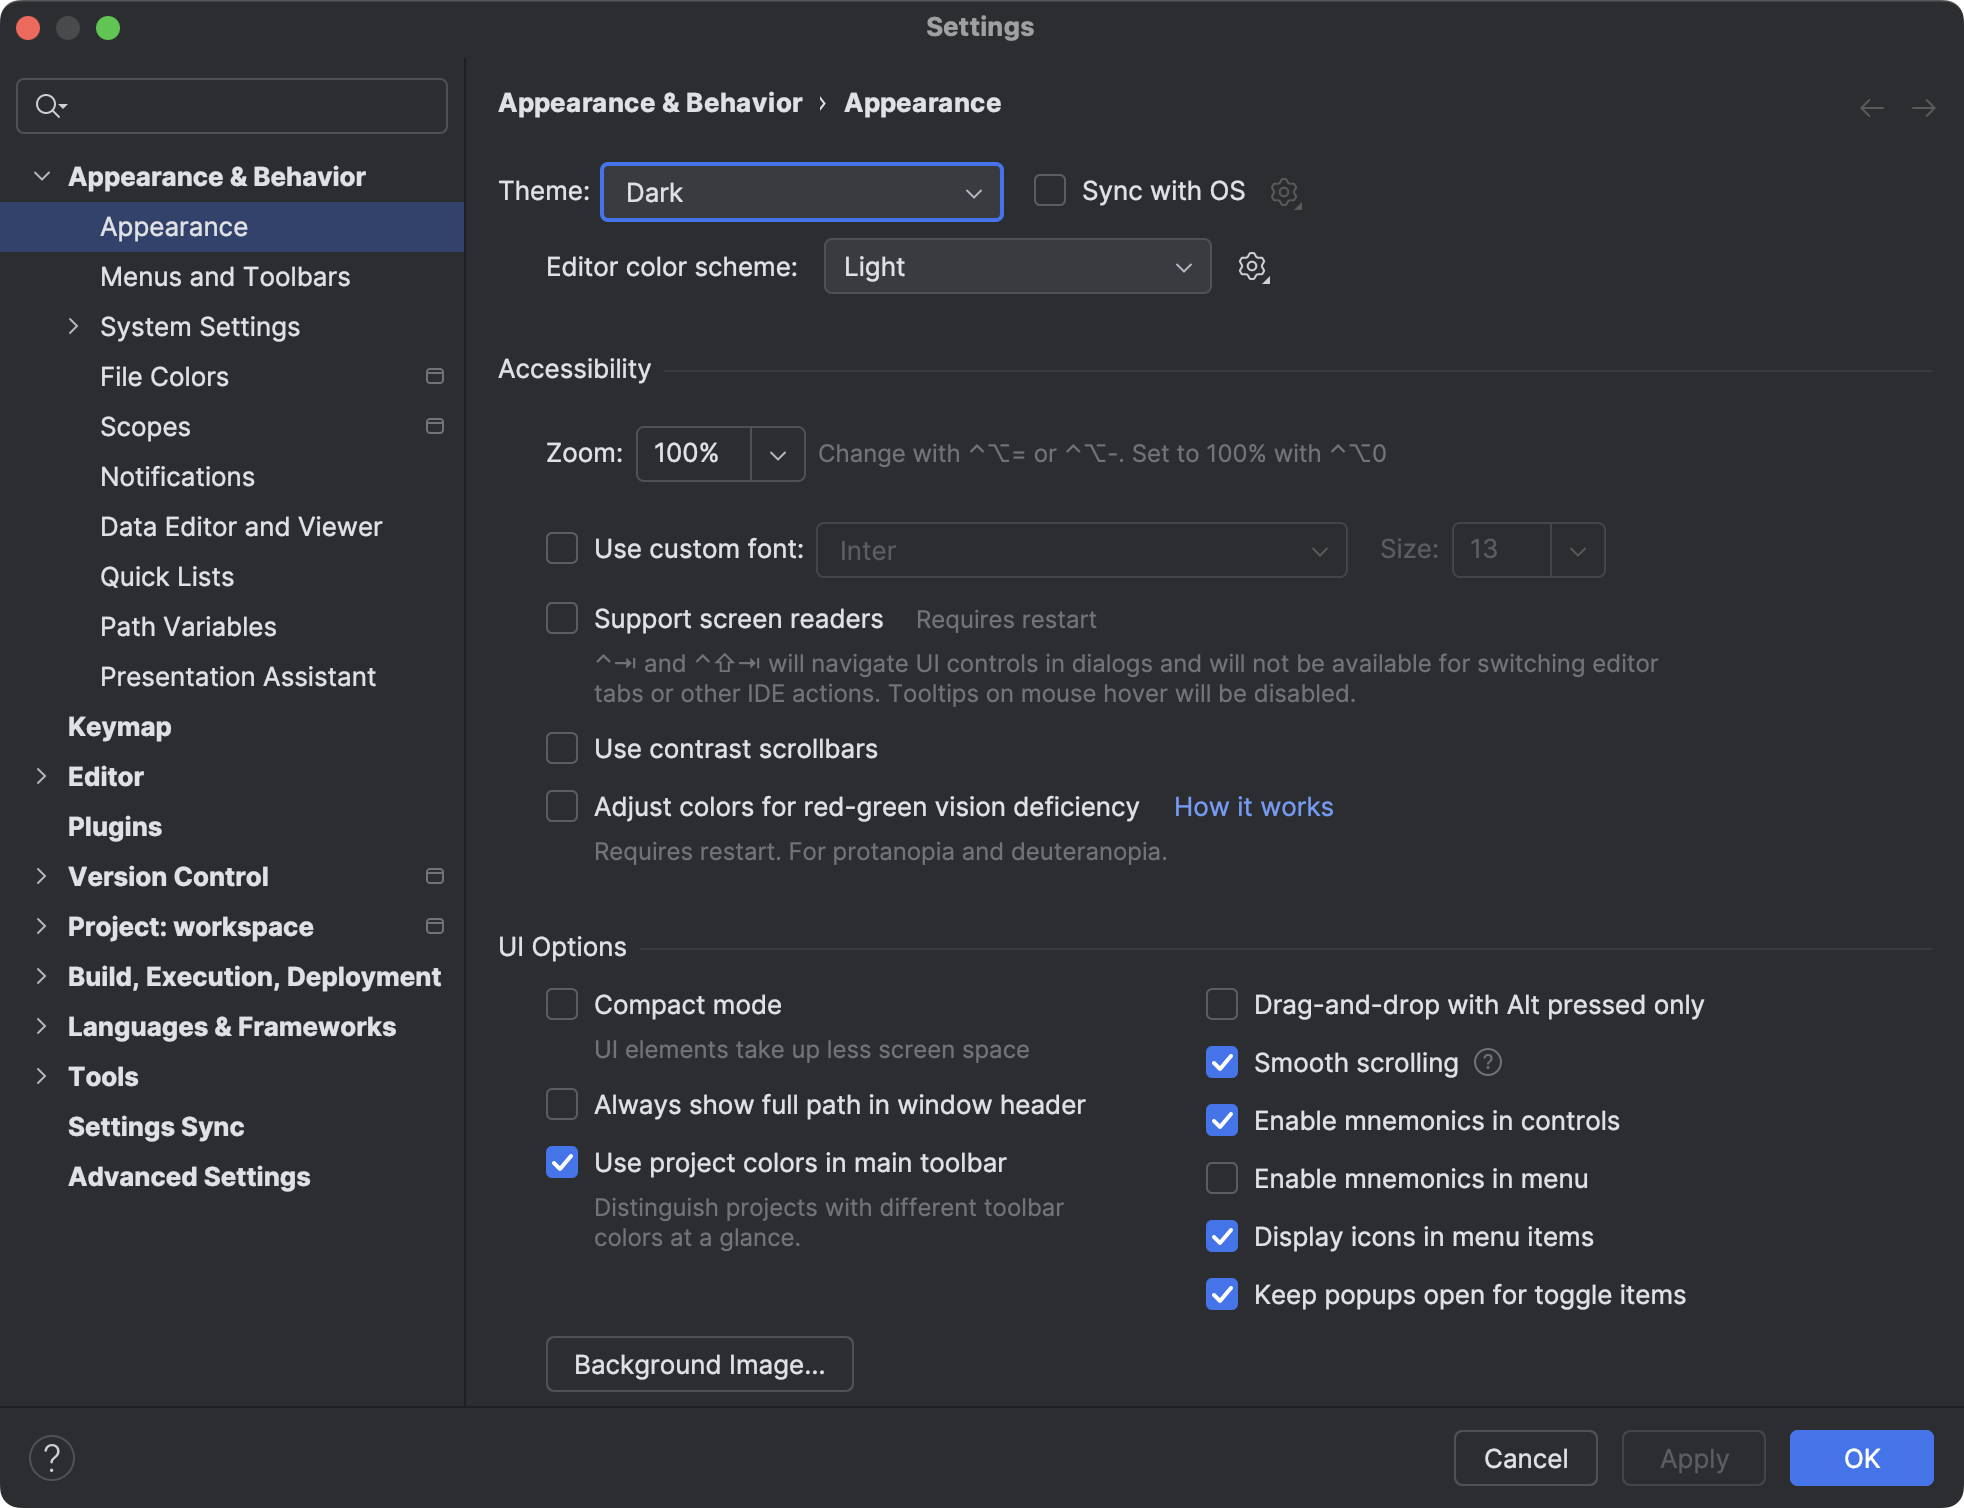Toggle Use contrast scrollbars
1964x1508 pixels.
click(562, 748)
